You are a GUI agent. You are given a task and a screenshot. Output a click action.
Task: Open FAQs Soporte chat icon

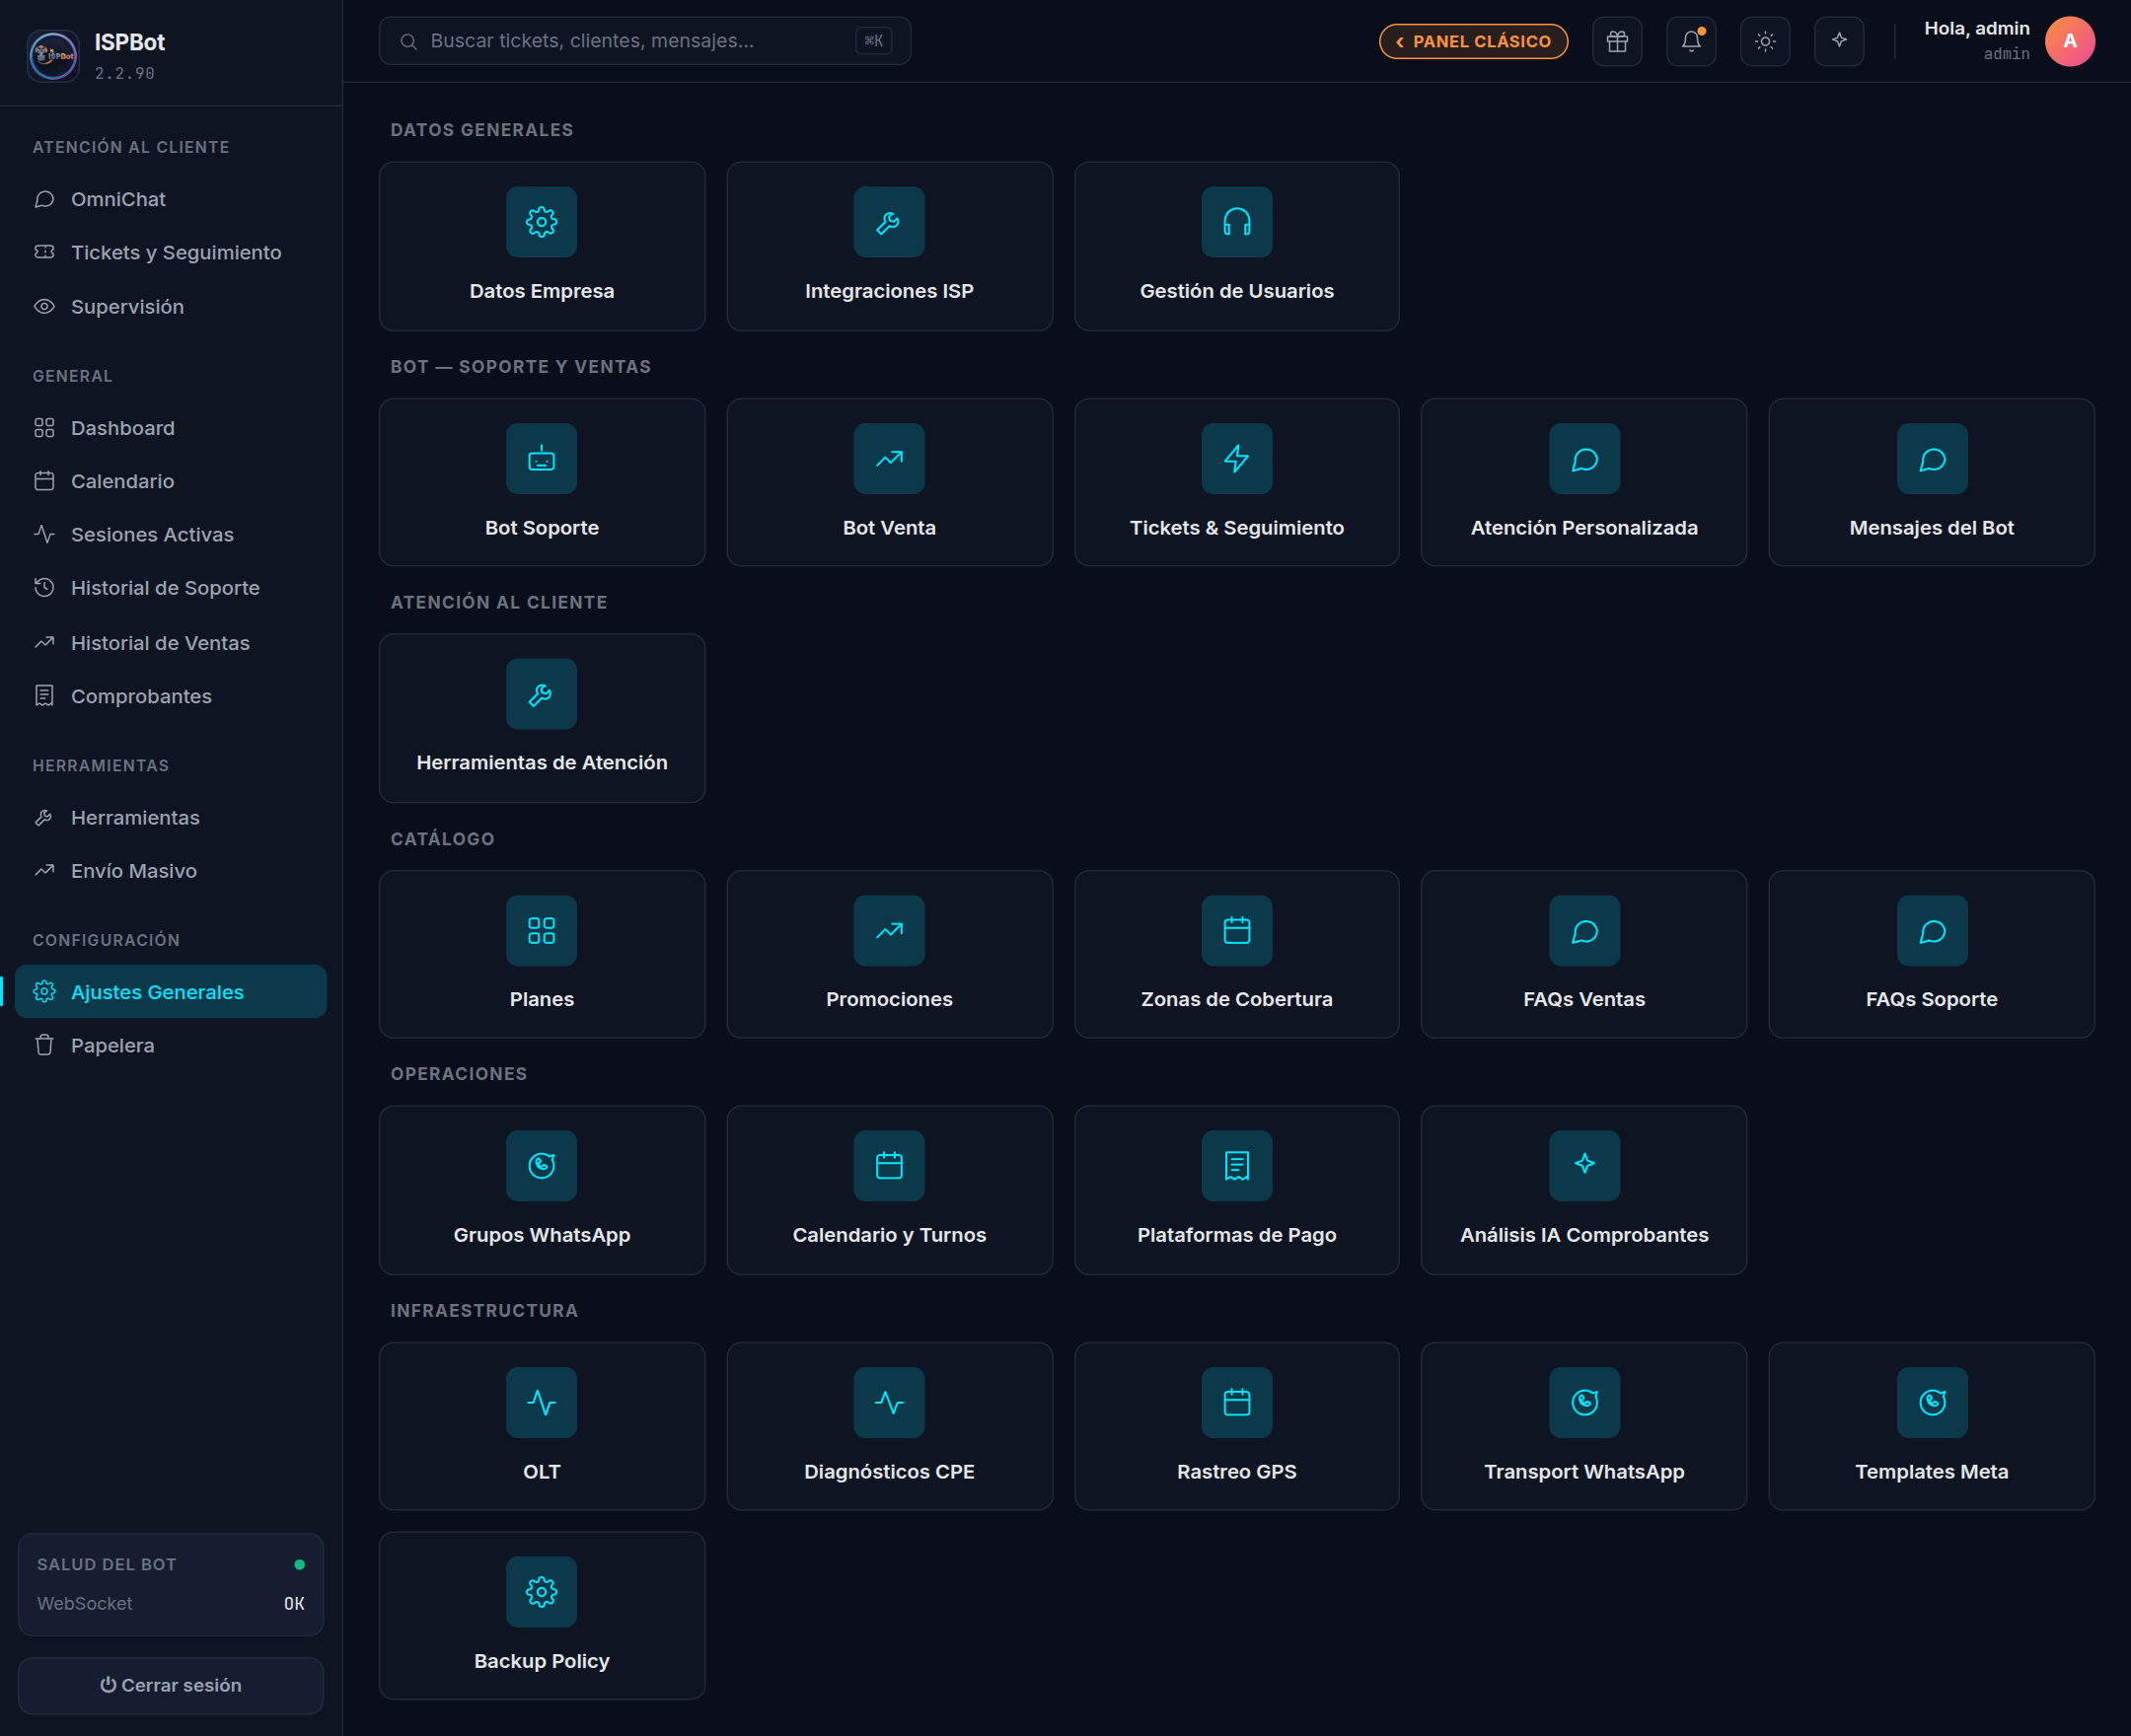[1932, 931]
